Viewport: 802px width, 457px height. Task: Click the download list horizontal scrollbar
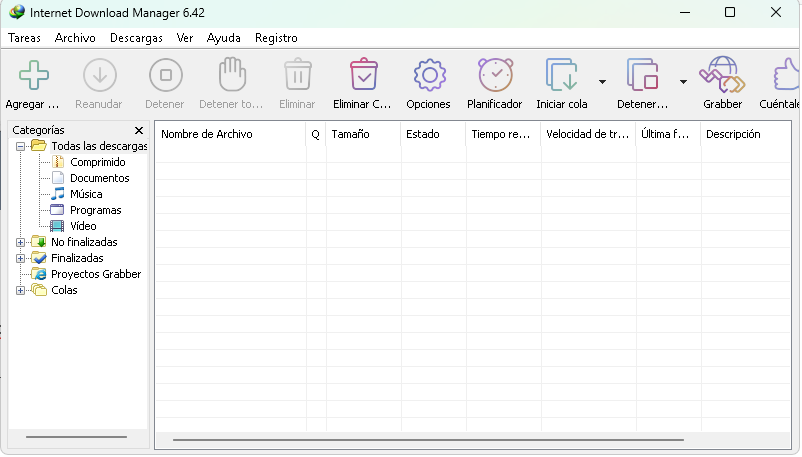[x=428, y=440]
